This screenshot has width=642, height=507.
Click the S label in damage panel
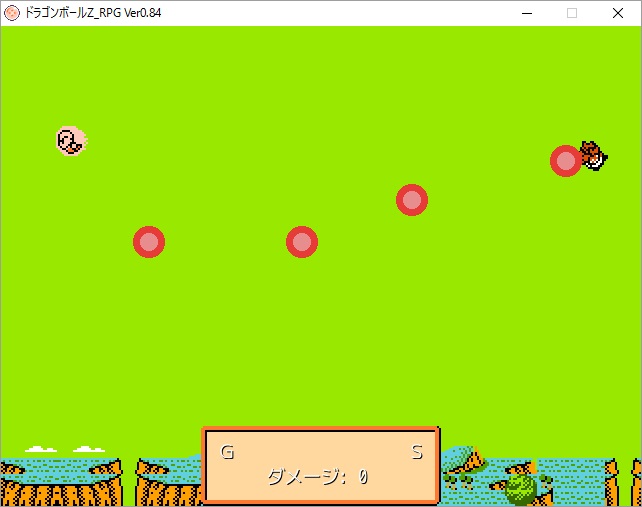pyautogui.click(x=417, y=453)
